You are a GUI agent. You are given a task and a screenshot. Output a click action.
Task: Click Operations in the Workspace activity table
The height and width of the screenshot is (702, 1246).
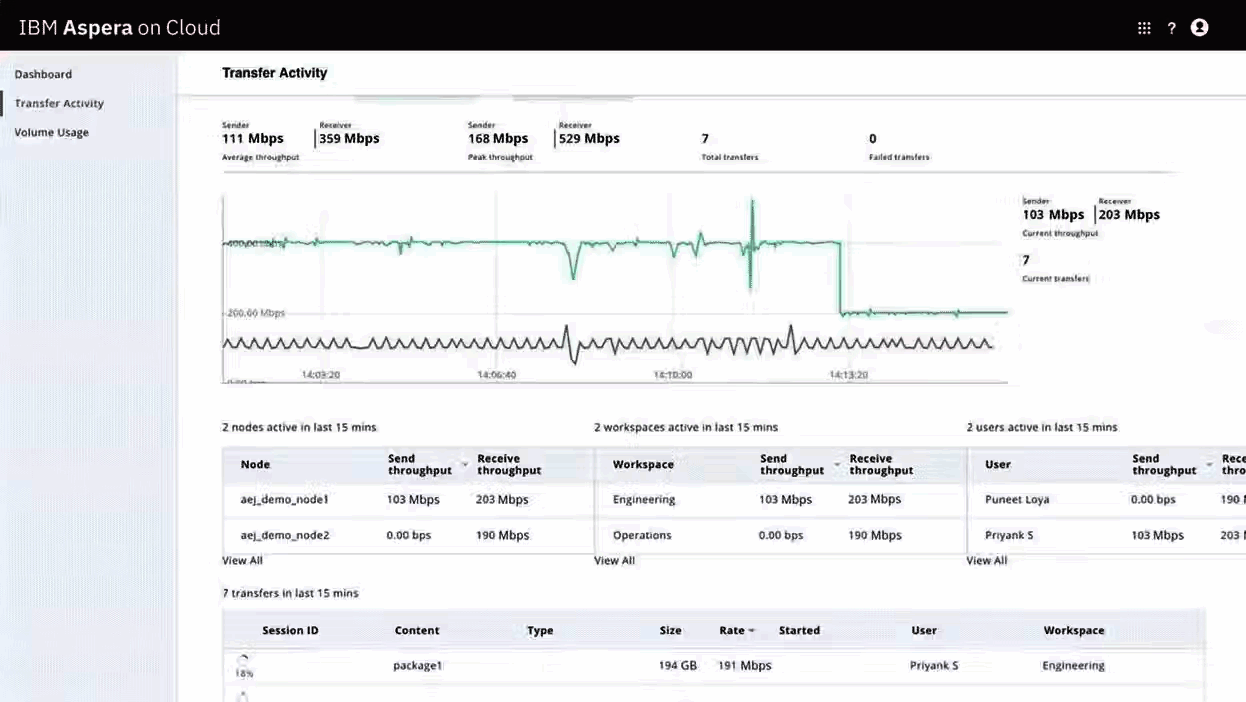642,535
